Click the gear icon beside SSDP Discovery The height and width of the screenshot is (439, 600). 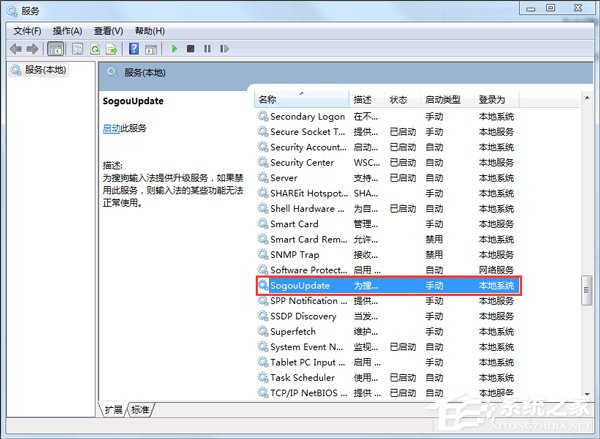[263, 316]
